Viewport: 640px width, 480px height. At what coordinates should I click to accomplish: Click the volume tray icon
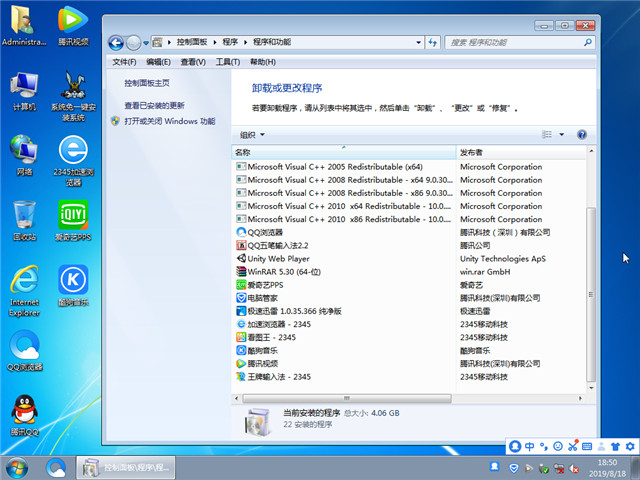pyautogui.click(x=574, y=469)
